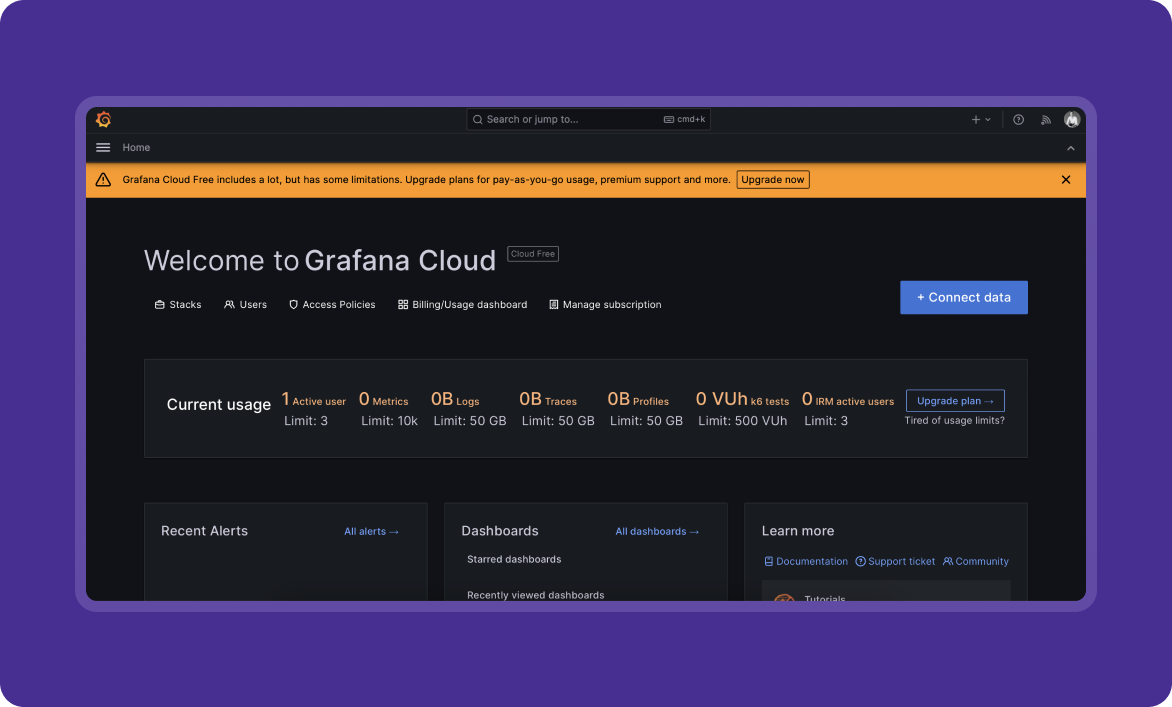Open the Users link
The image size is (1172, 707).
coord(246,305)
